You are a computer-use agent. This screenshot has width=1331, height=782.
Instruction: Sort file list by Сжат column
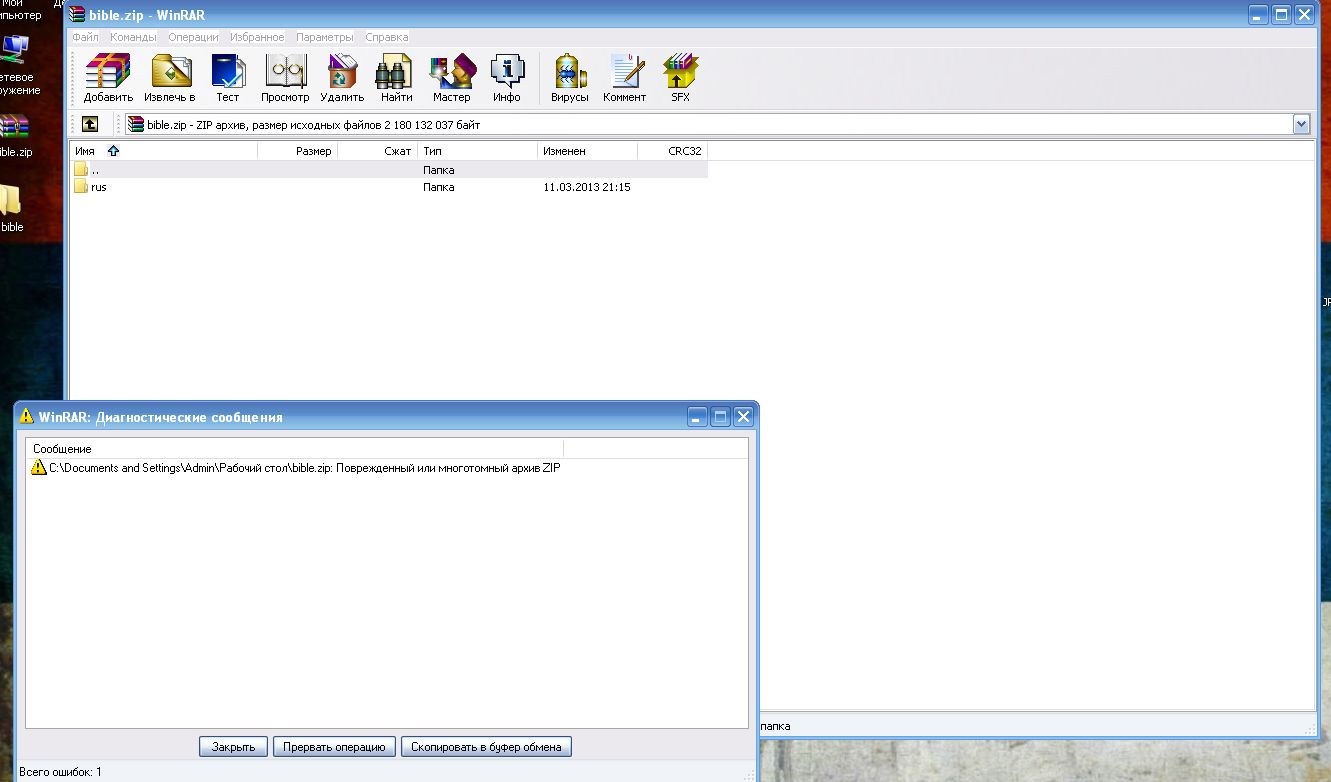(x=378, y=151)
